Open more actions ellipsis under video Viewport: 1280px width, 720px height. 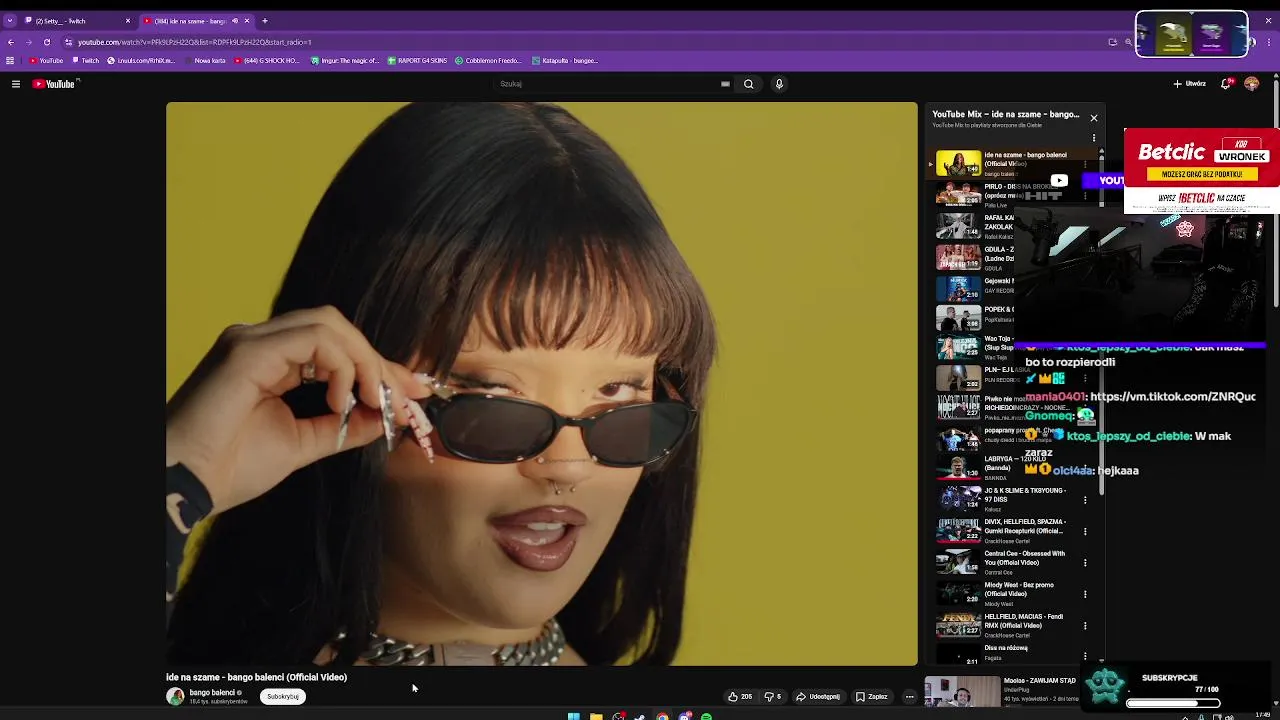909,697
